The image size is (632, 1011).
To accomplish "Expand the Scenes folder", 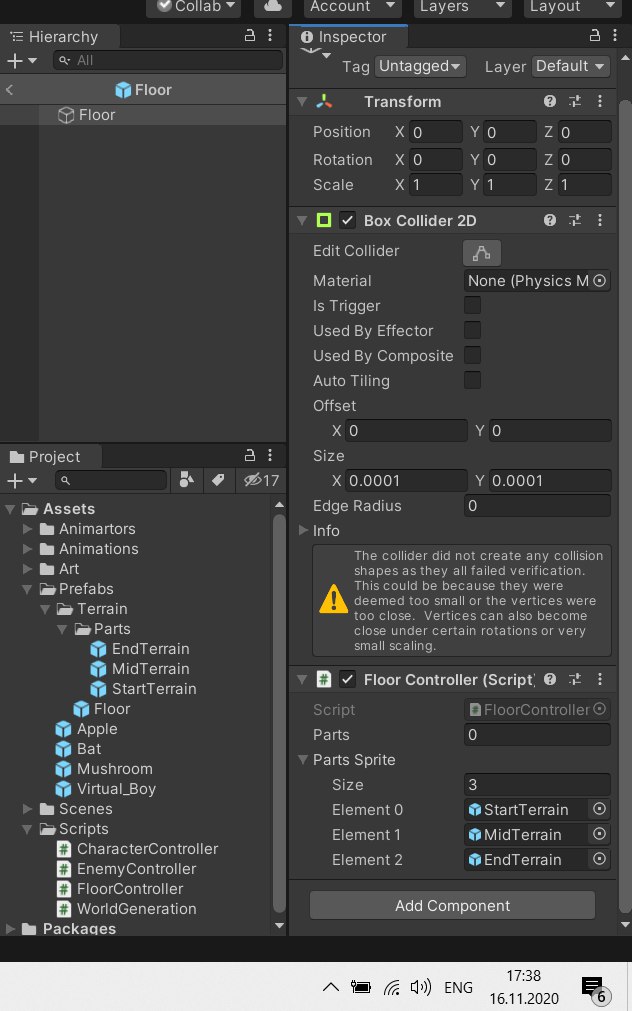I will pos(27,809).
